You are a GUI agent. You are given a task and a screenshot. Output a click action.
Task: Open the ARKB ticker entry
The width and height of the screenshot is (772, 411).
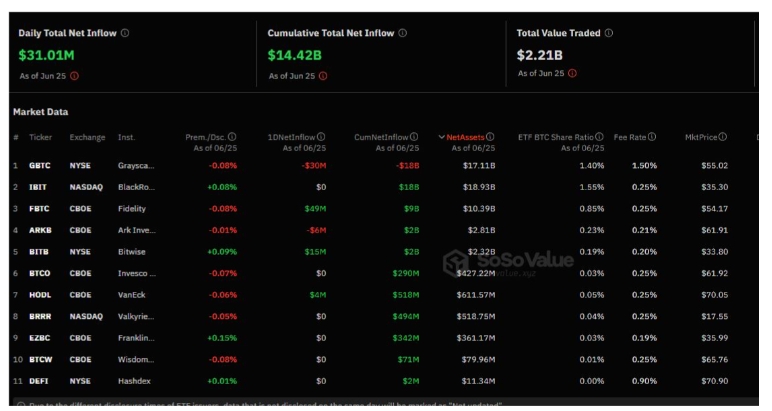click(41, 230)
